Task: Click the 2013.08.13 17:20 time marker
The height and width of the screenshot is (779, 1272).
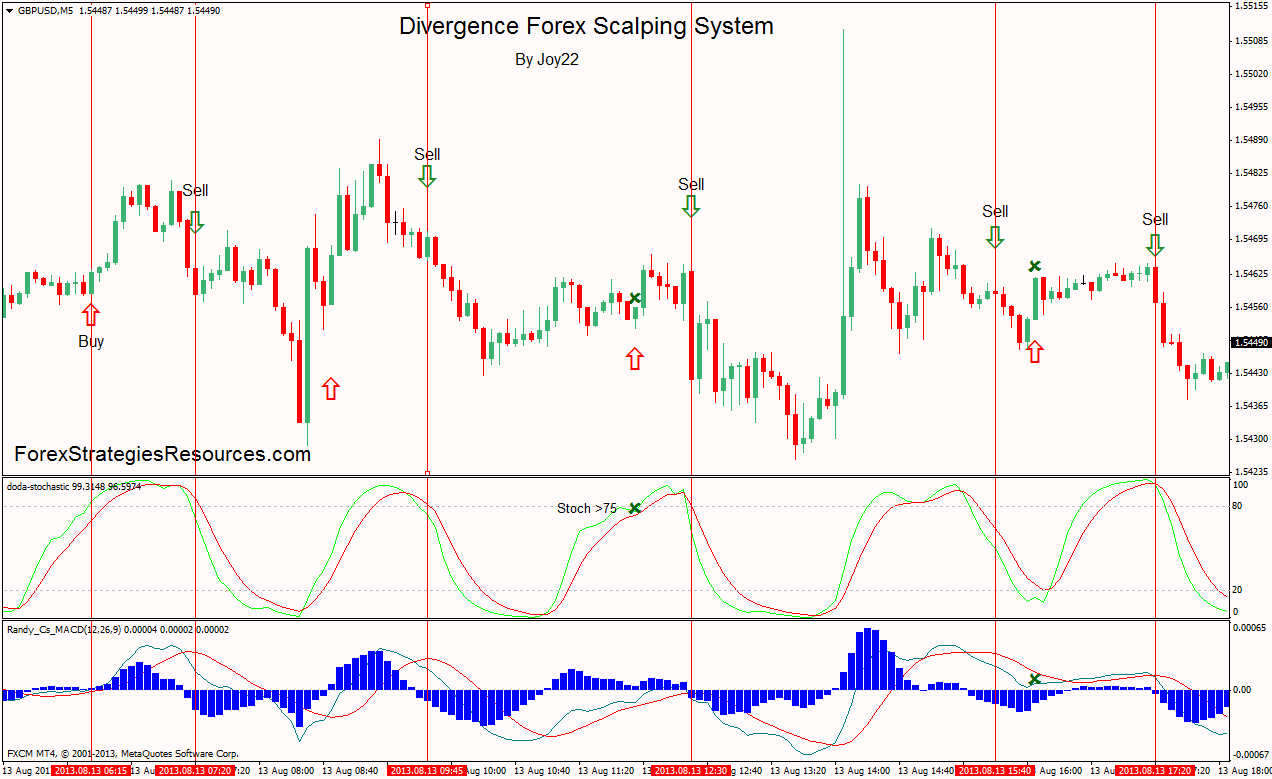Action: pyautogui.click(x=1155, y=771)
